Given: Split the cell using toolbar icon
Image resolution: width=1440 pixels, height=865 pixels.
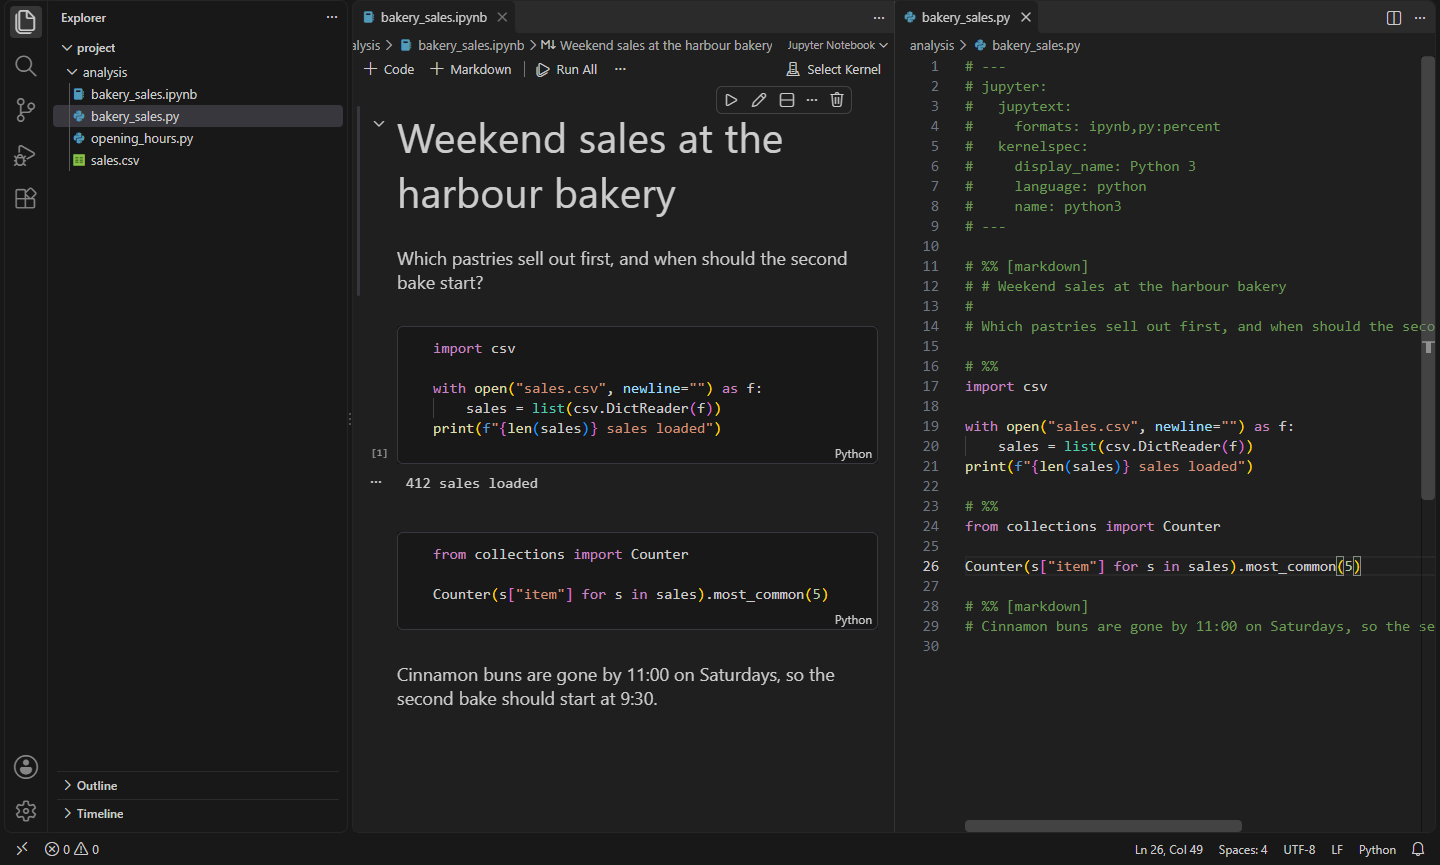Looking at the screenshot, I should tap(787, 100).
